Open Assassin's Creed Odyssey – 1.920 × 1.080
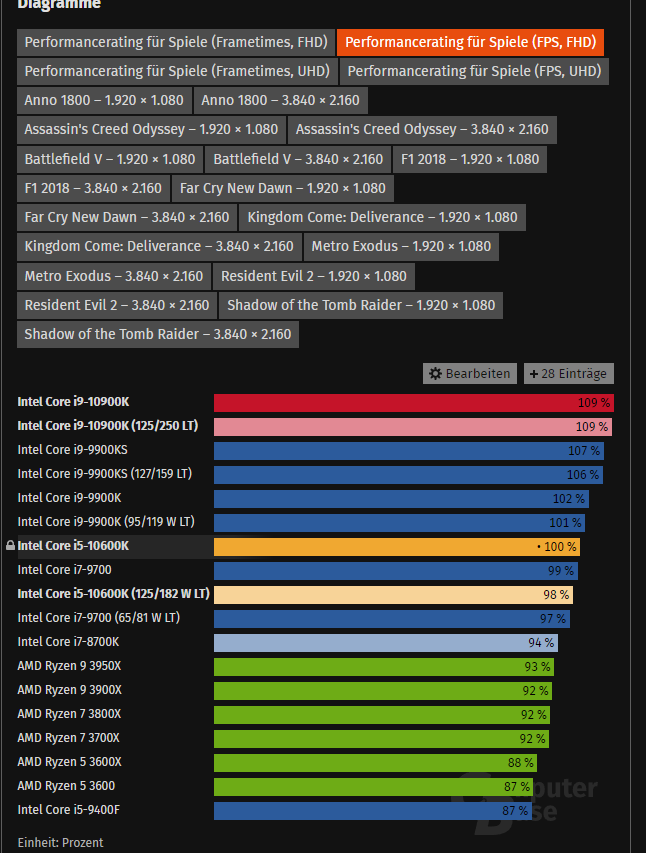 tap(151, 129)
